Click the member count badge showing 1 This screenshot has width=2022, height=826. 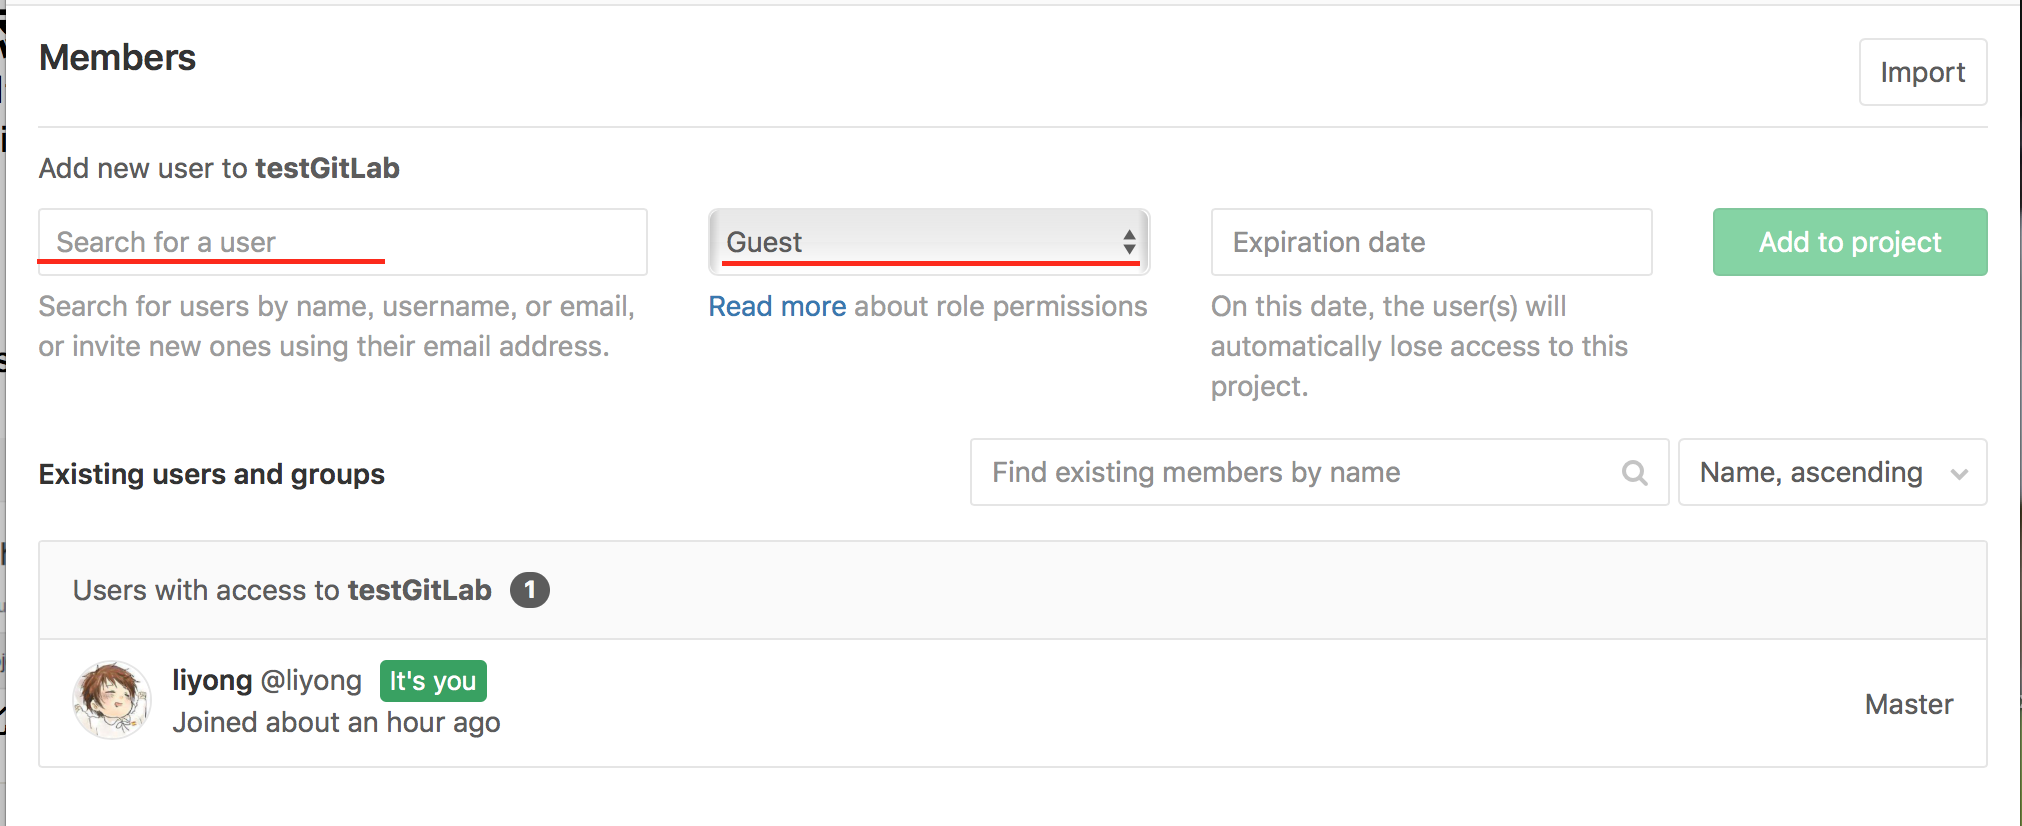click(x=529, y=590)
